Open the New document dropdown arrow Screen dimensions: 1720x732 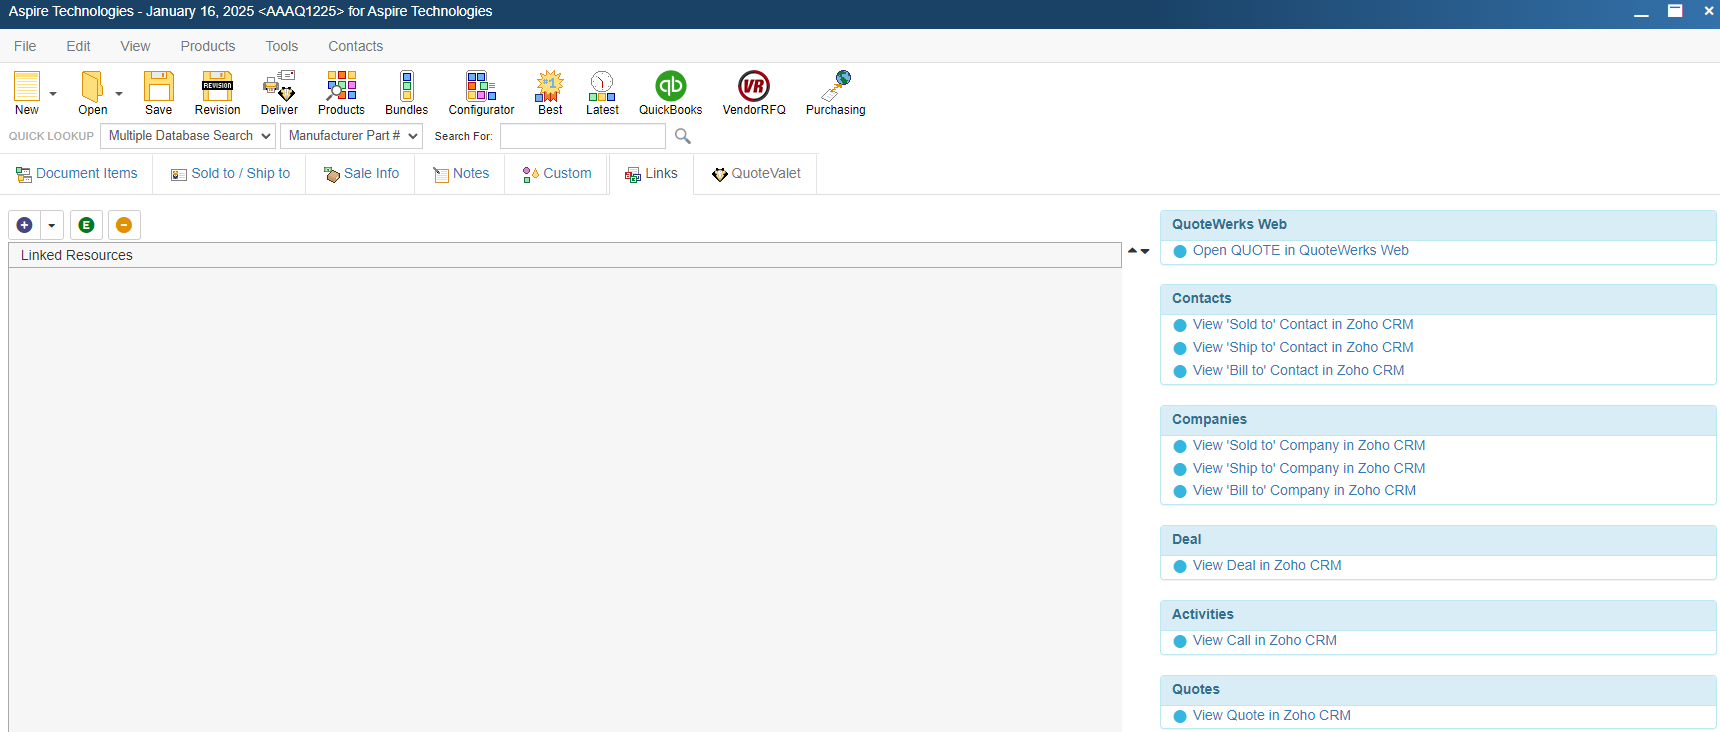[x=53, y=94]
